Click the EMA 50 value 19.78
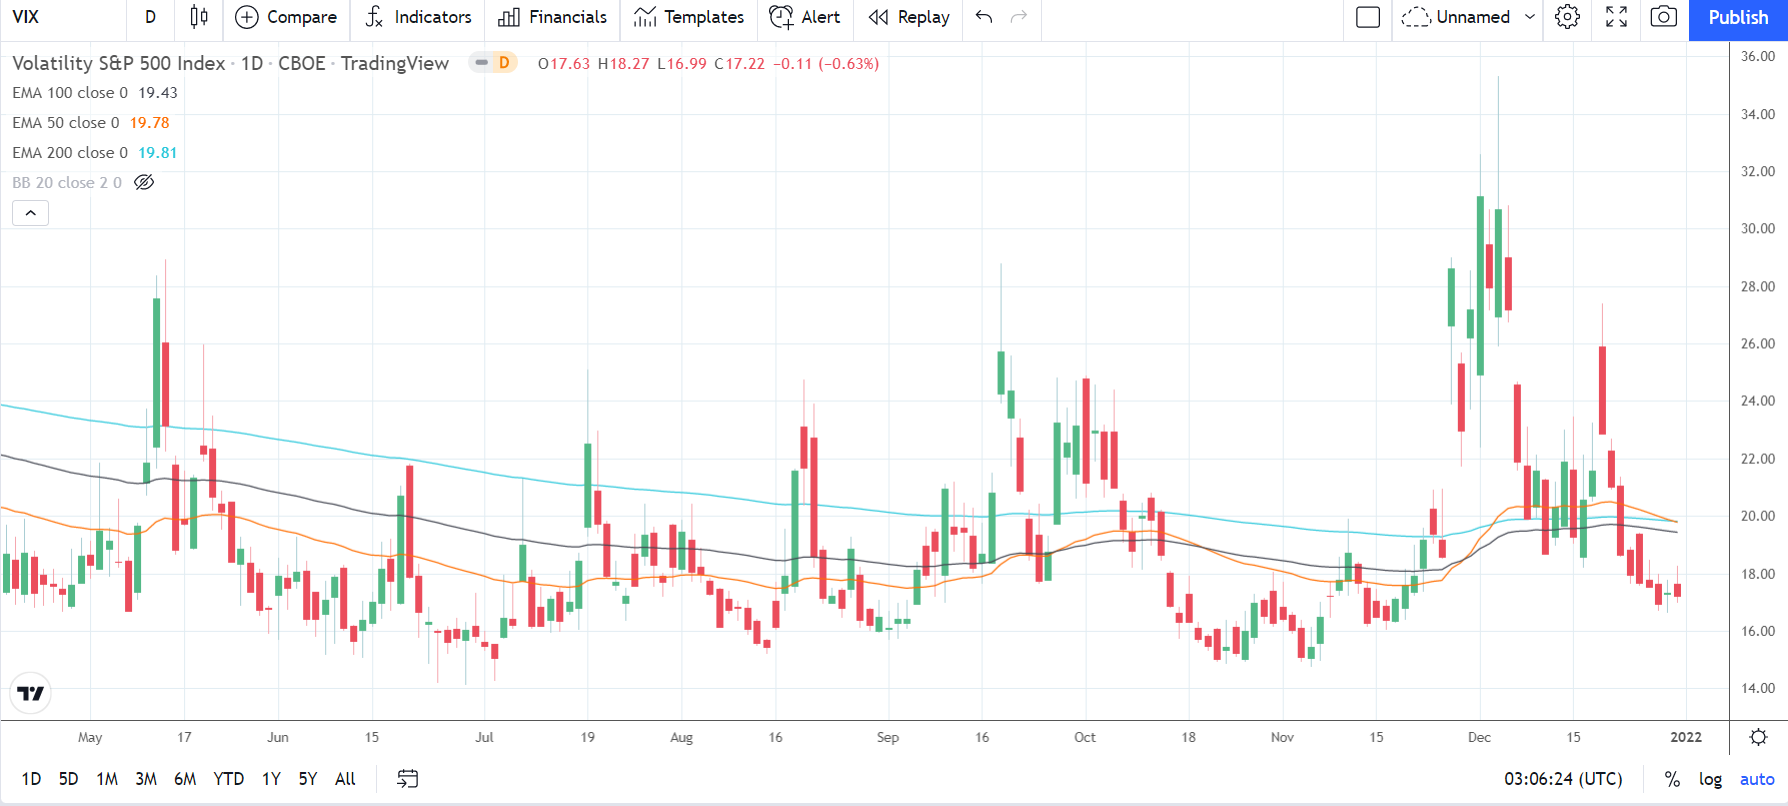The width and height of the screenshot is (1788, 806). [150, 123]
